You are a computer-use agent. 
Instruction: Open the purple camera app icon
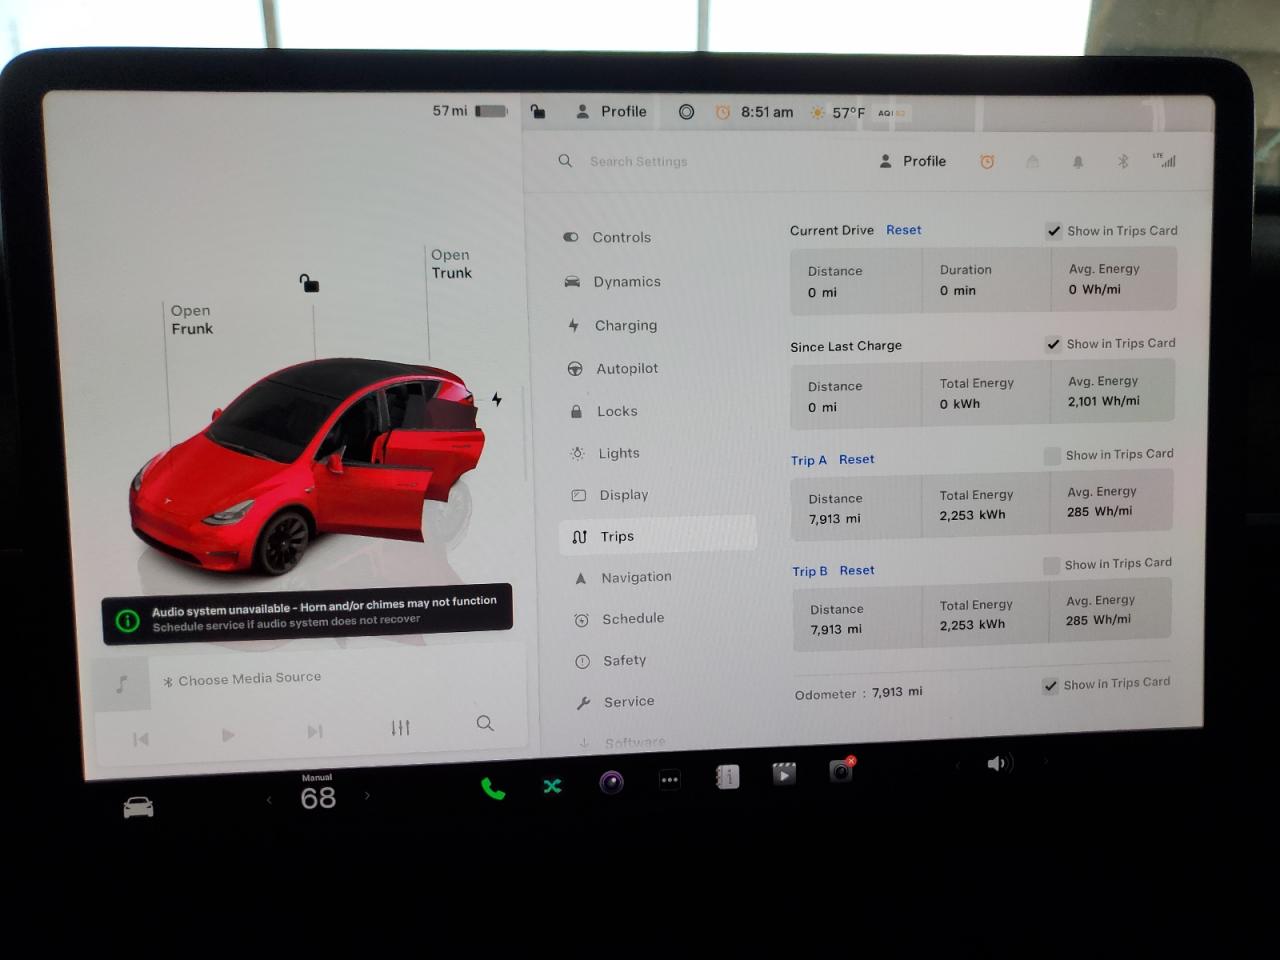point(611,782)
